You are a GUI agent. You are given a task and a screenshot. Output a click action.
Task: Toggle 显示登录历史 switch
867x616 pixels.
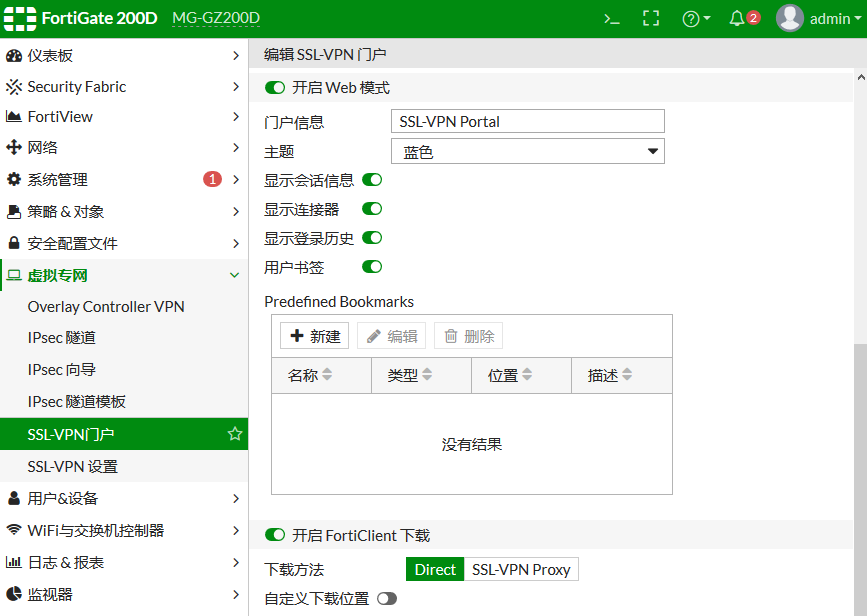[x=372, y=238]
